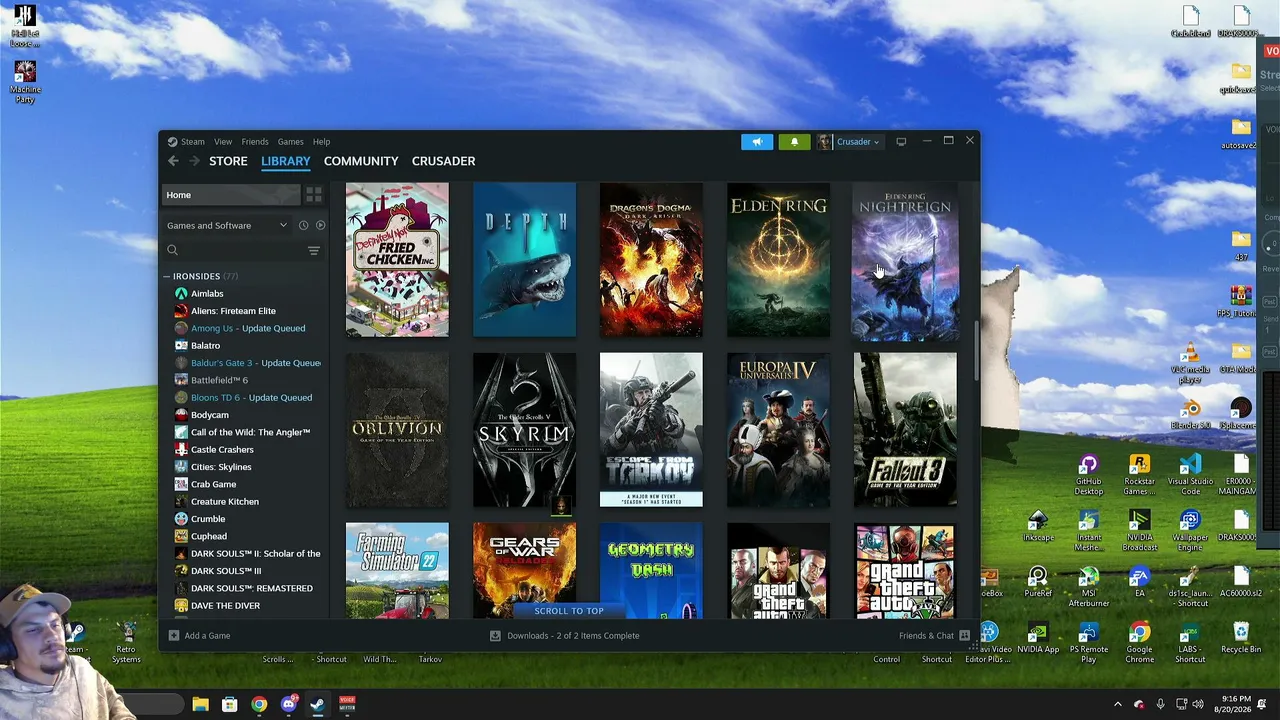
Task: Click the Add a Game plus icon
Action: tap(173, 635)
